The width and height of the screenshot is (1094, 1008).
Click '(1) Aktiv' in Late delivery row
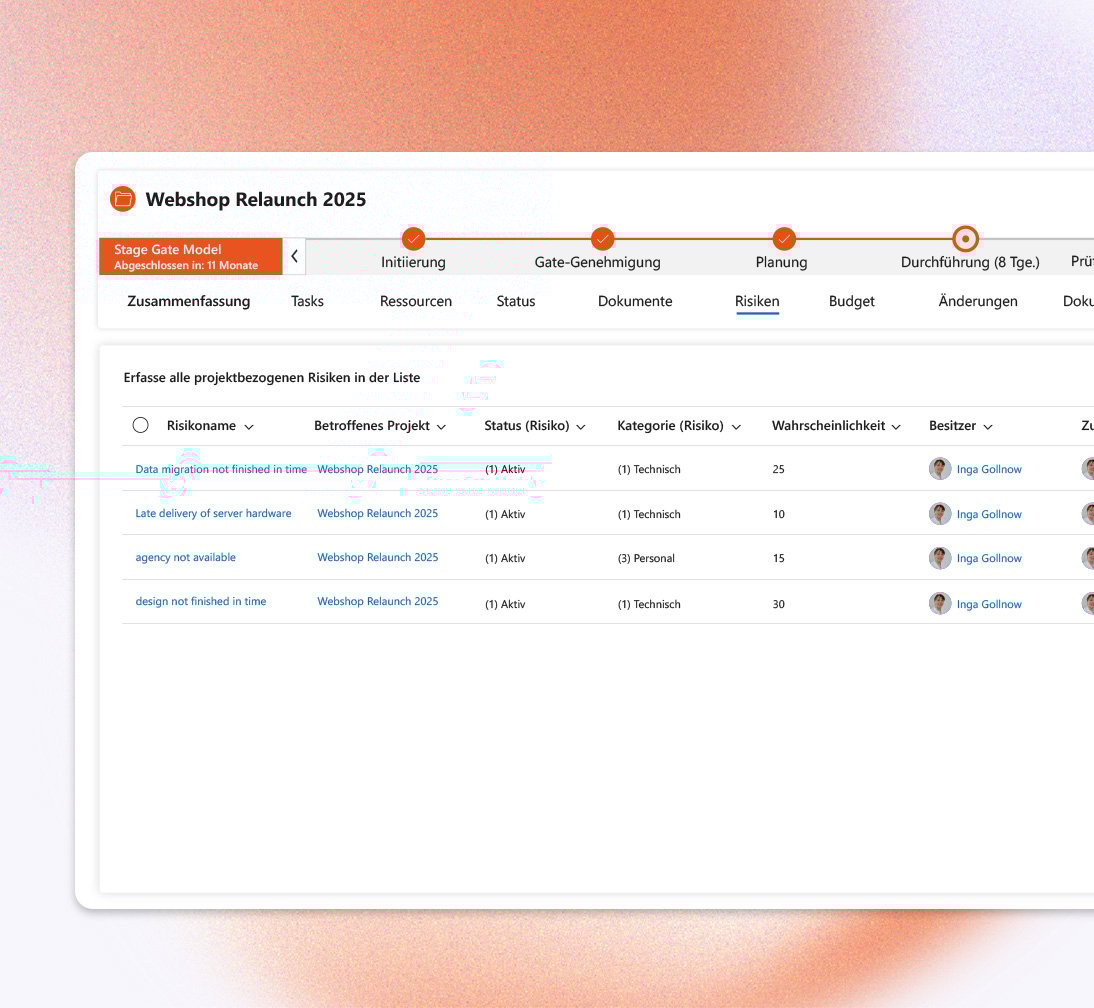(x=505, y=514)
